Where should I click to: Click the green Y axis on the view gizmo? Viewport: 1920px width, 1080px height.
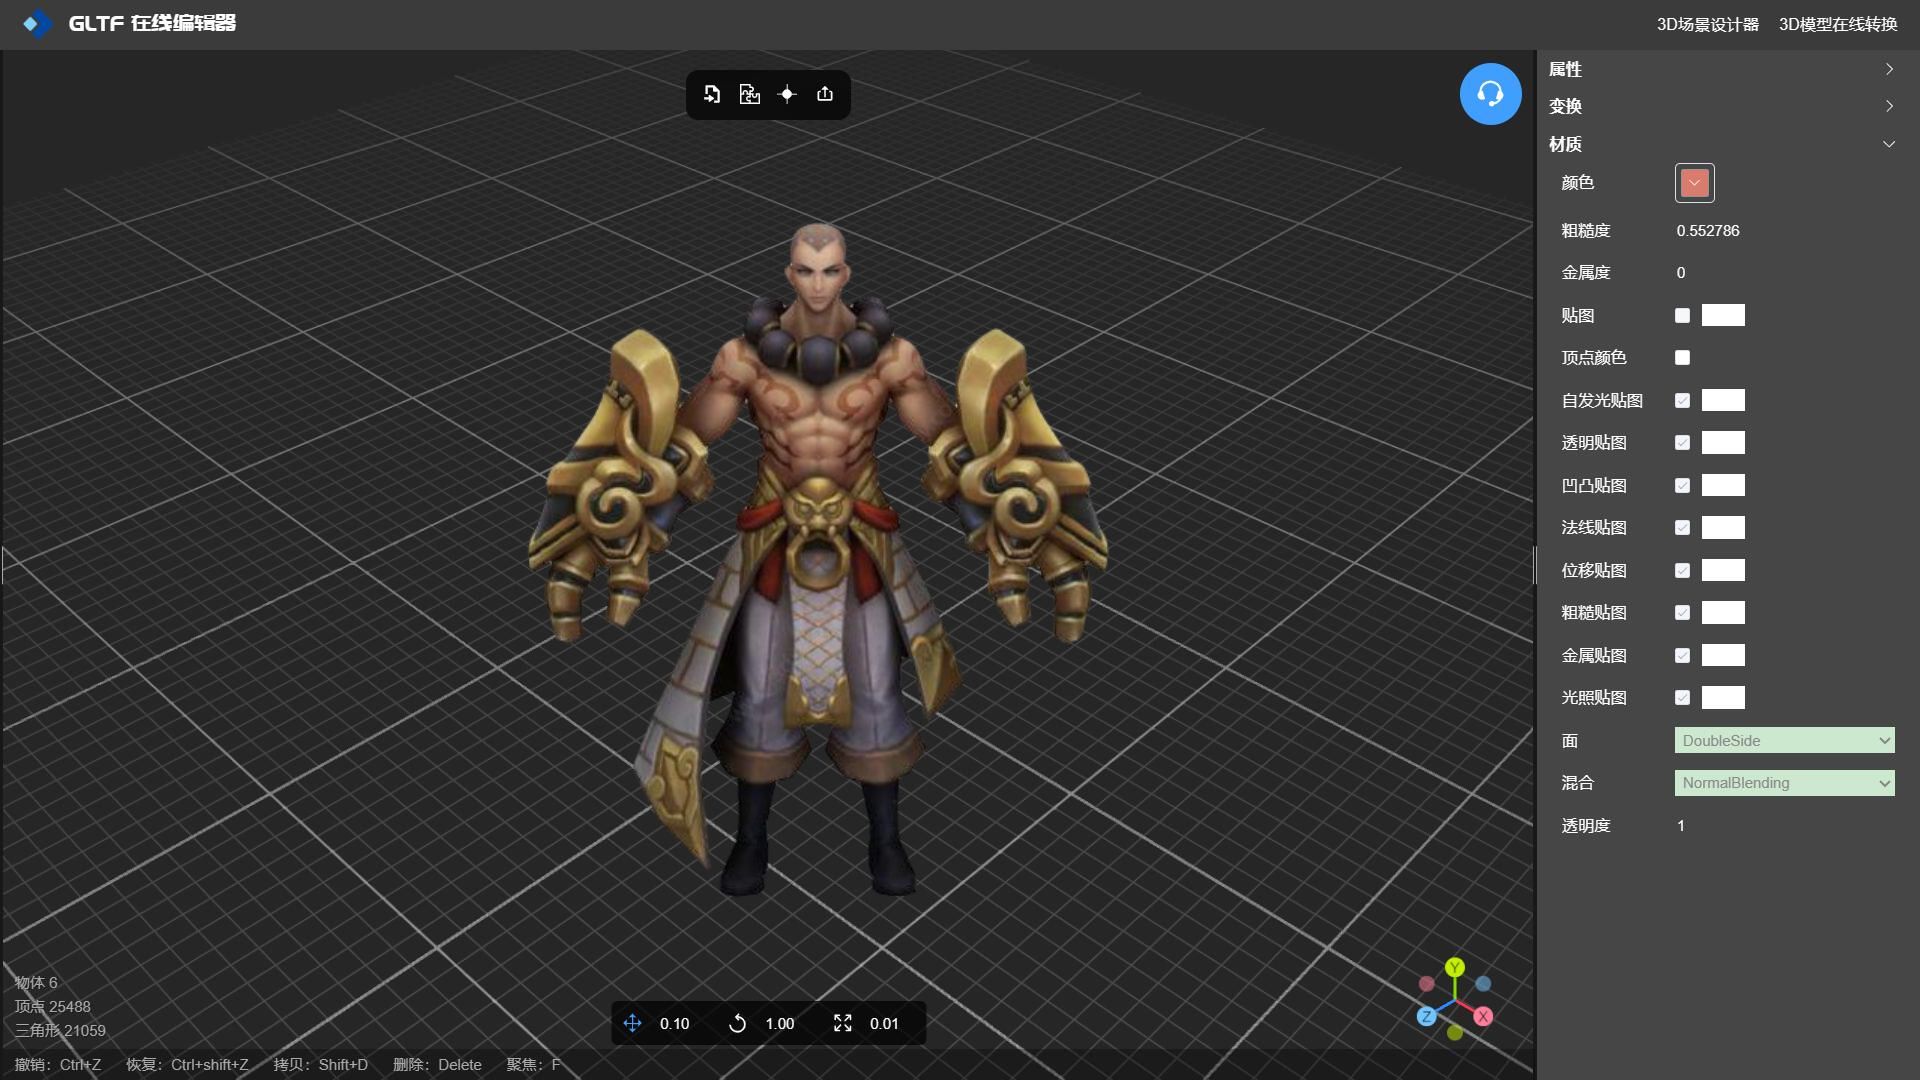tap(1455, 967)
